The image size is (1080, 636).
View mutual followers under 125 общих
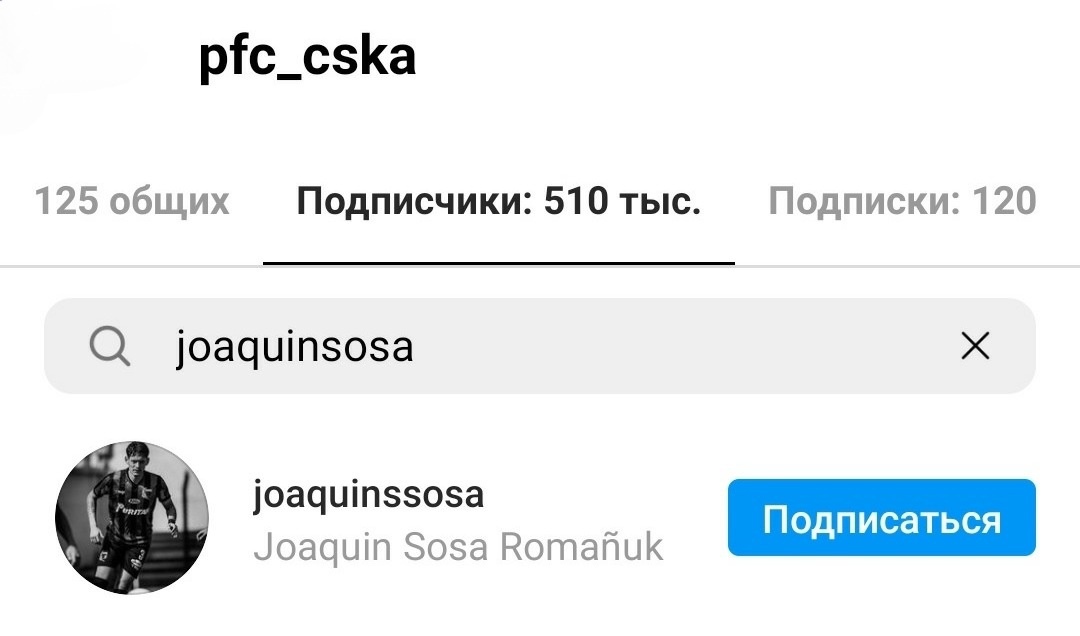[132, 201]
